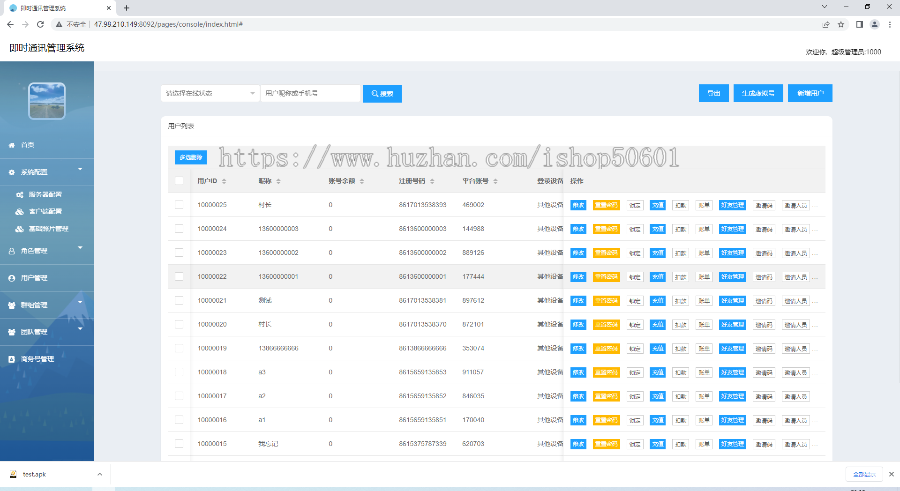Check the box for user 10000020

click(x=179, y=324)
